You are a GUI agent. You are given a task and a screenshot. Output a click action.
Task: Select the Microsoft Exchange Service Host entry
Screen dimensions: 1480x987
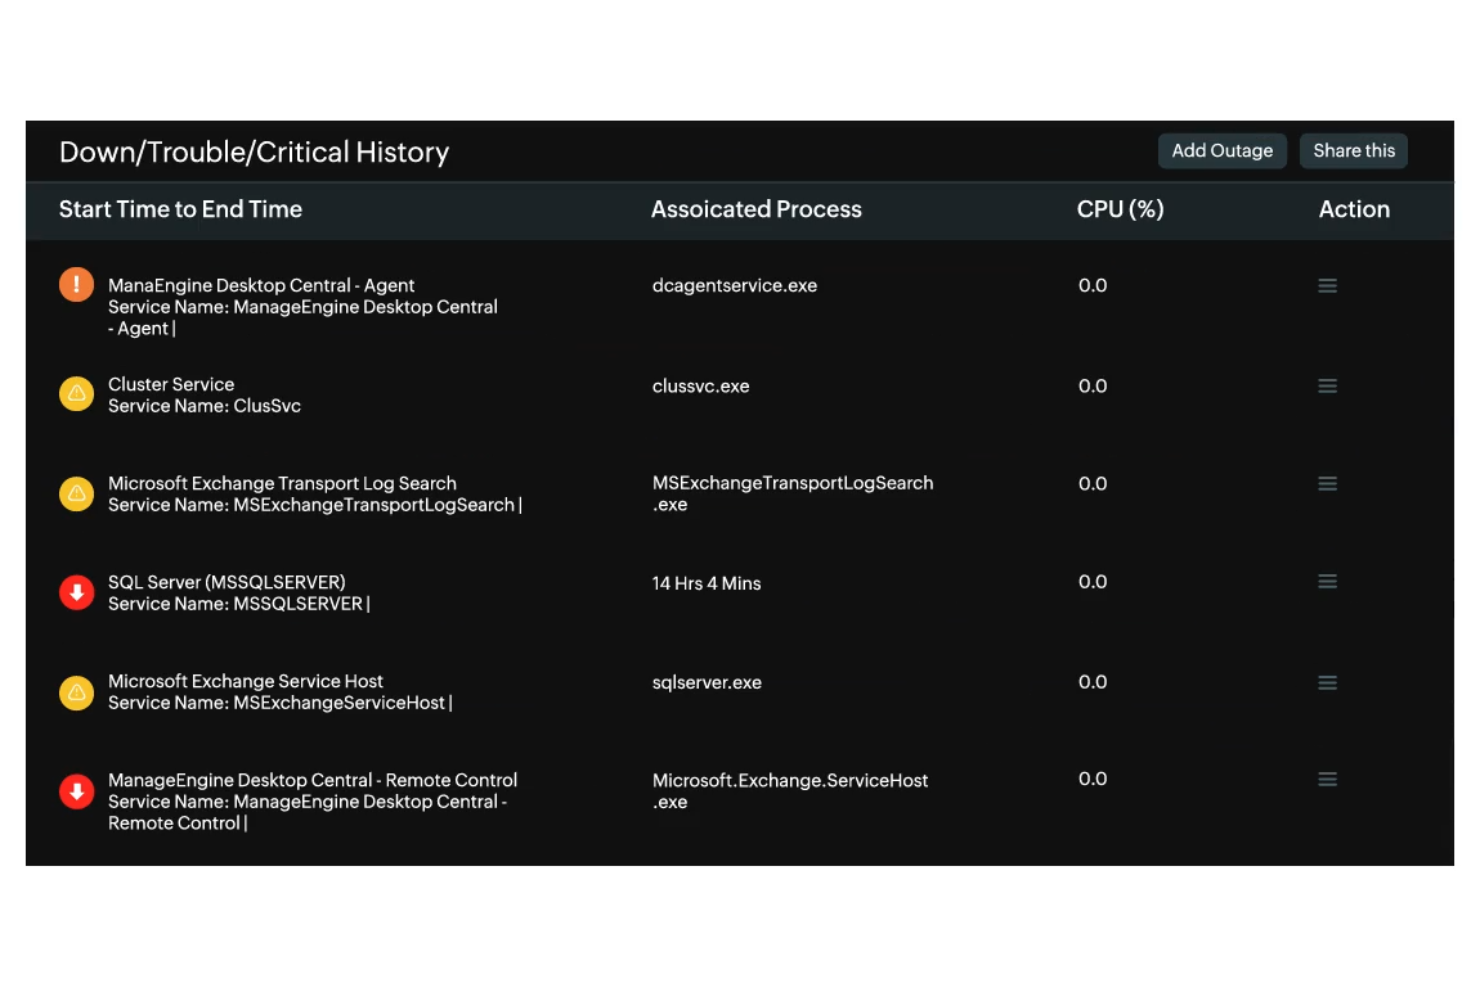[x=280, y=692]
